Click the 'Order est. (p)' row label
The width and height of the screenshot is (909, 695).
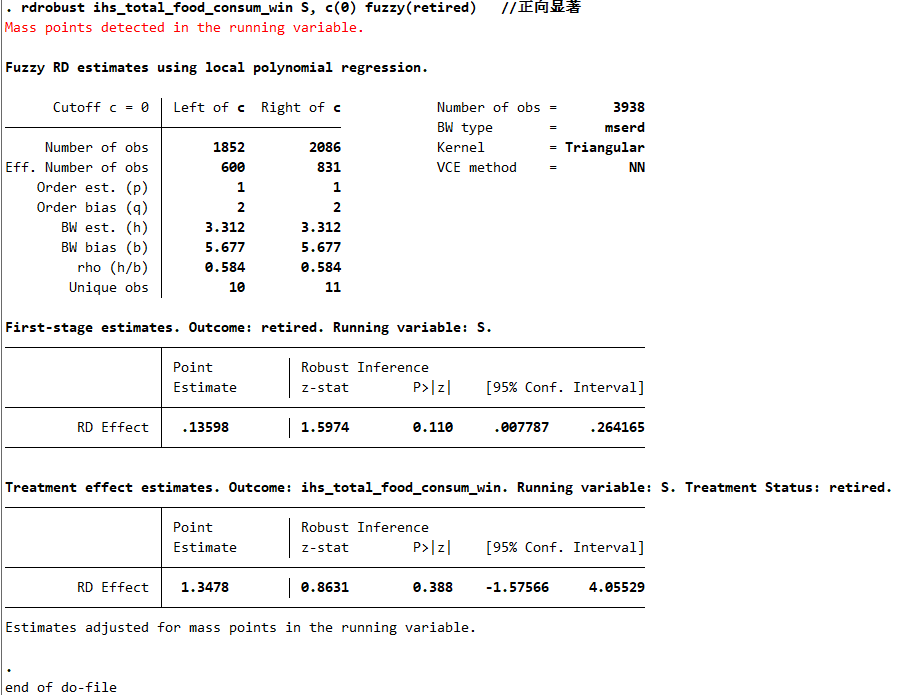tap(93, 188)
